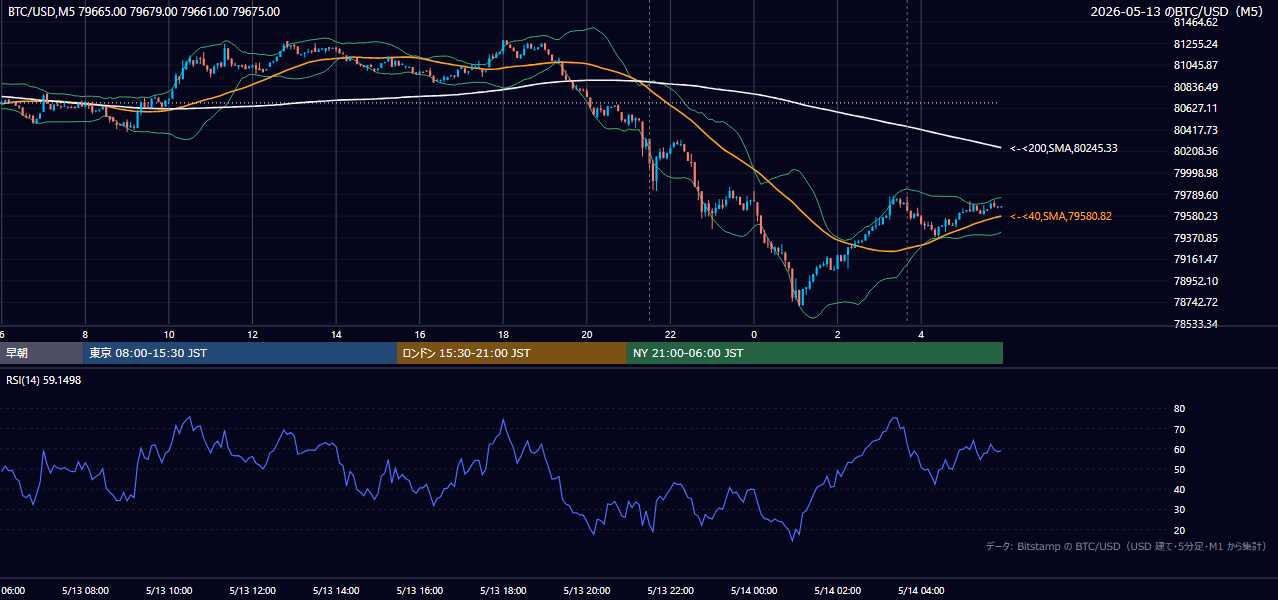
Task: Click the 5/13 16:00 date label
Action: (x=420, y=590)
